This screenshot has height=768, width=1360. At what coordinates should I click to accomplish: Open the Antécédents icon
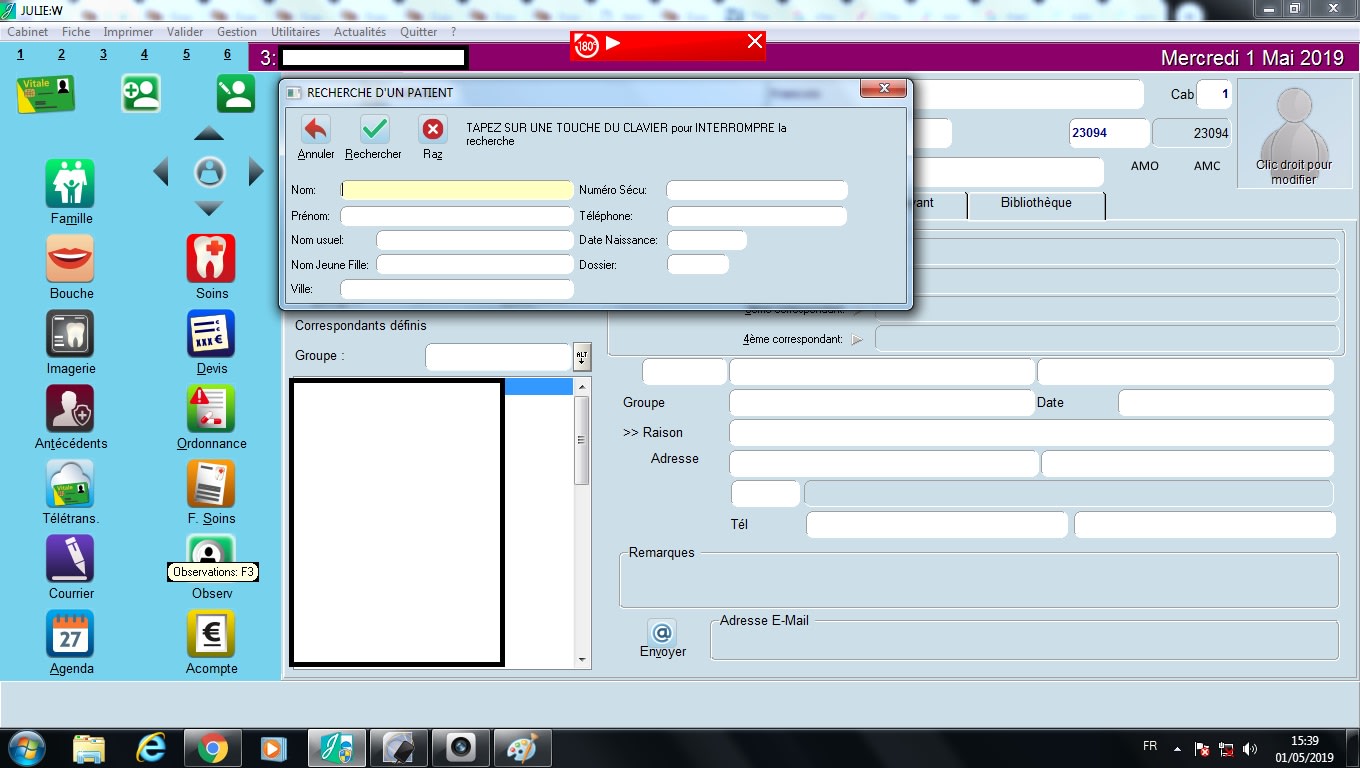(x=70, y=409)
